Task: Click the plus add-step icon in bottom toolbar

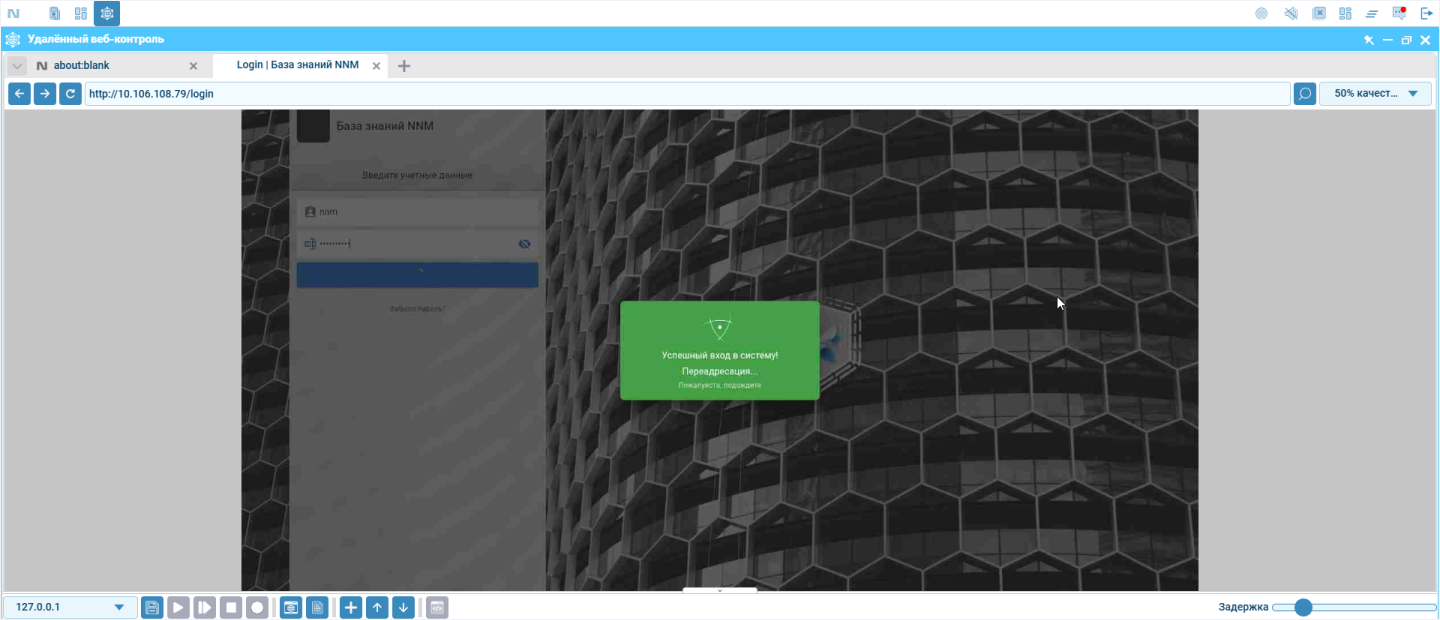Action: click(x=351, y=607)
